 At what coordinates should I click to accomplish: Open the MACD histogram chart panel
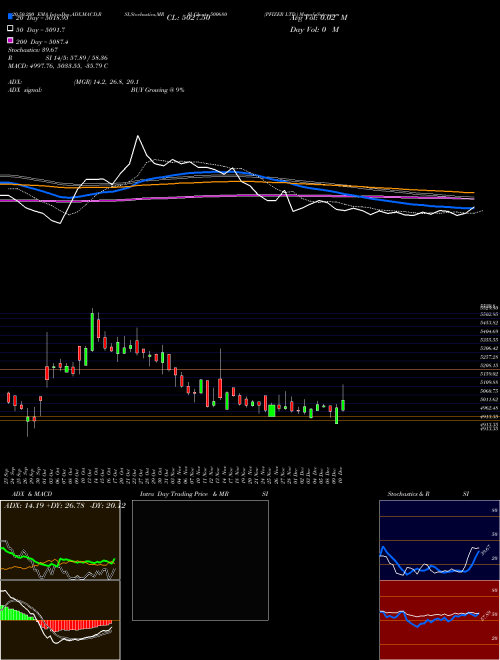pyautogui.click(x=60, y=620)
